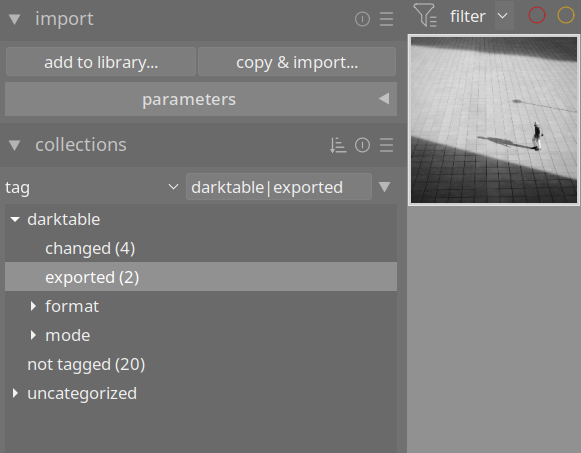Select the black and white plaza thumbnail
The width and height of the screenshot is (581, 453).
494,120
